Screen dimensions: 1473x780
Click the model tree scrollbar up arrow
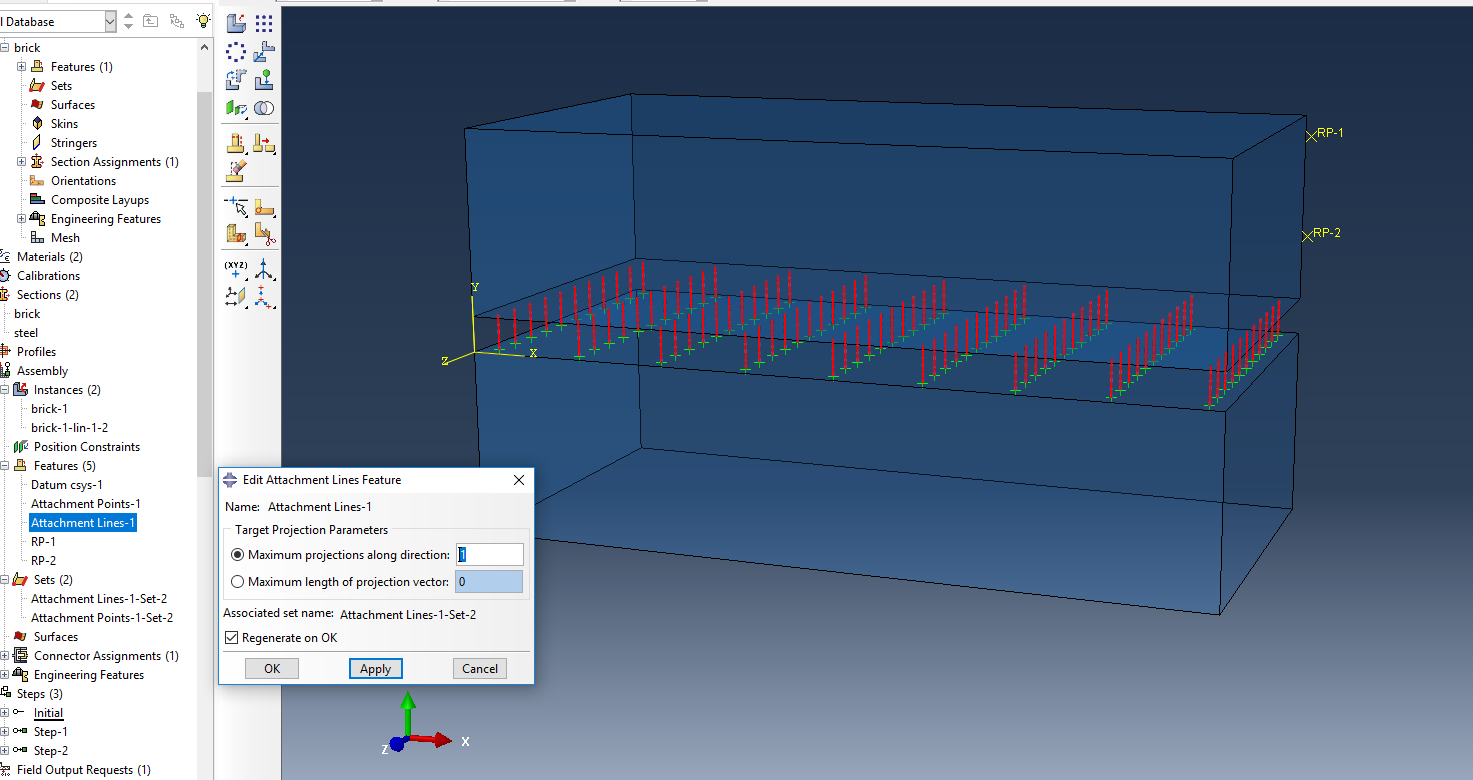[205, 47]
